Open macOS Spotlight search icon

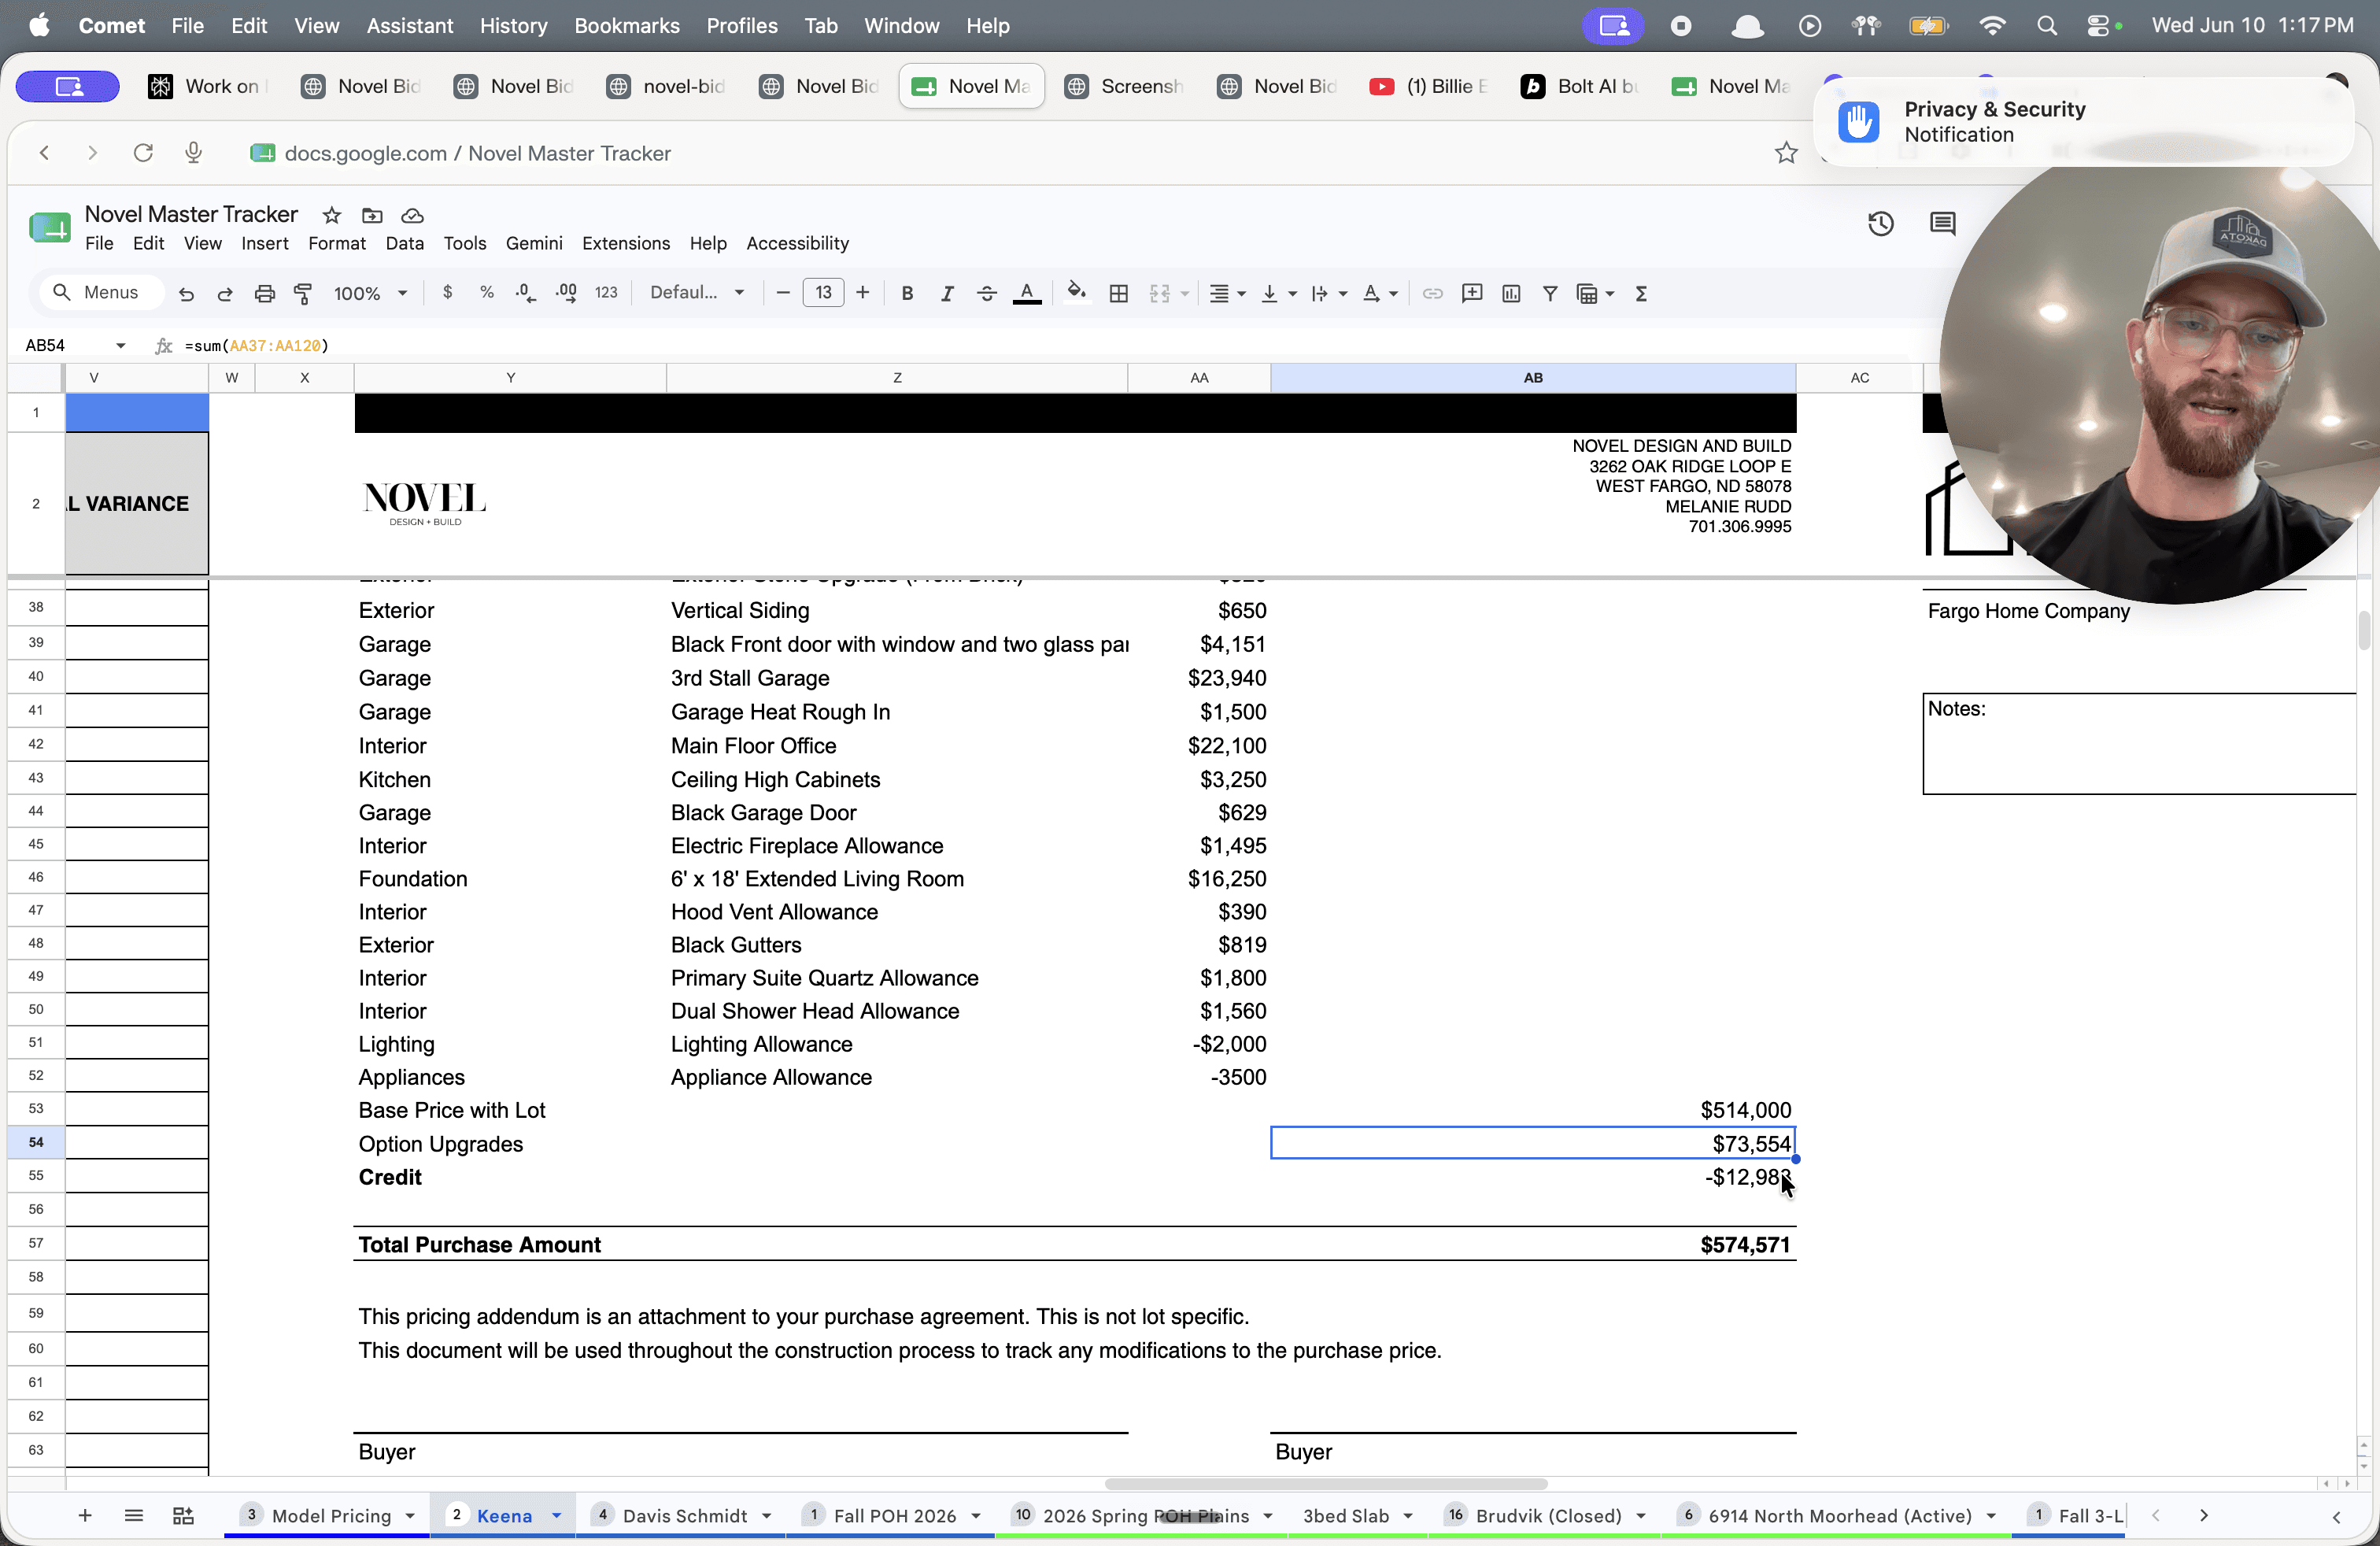[x=2046, y=26]
